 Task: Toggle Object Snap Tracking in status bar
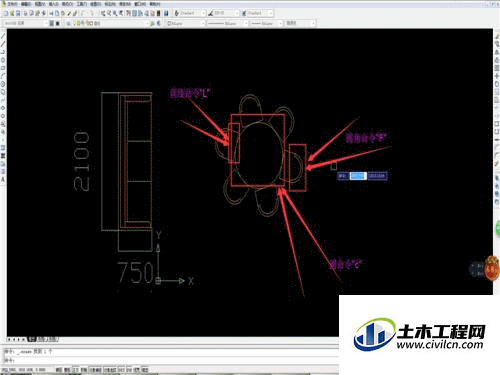[x=110, y=370]
